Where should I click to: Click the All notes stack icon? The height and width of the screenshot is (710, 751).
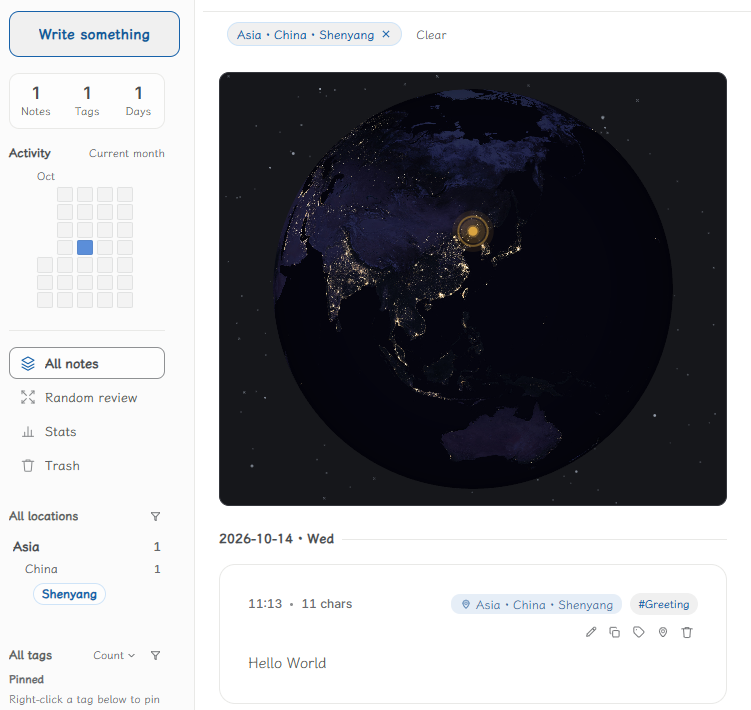tap(28, 364)
